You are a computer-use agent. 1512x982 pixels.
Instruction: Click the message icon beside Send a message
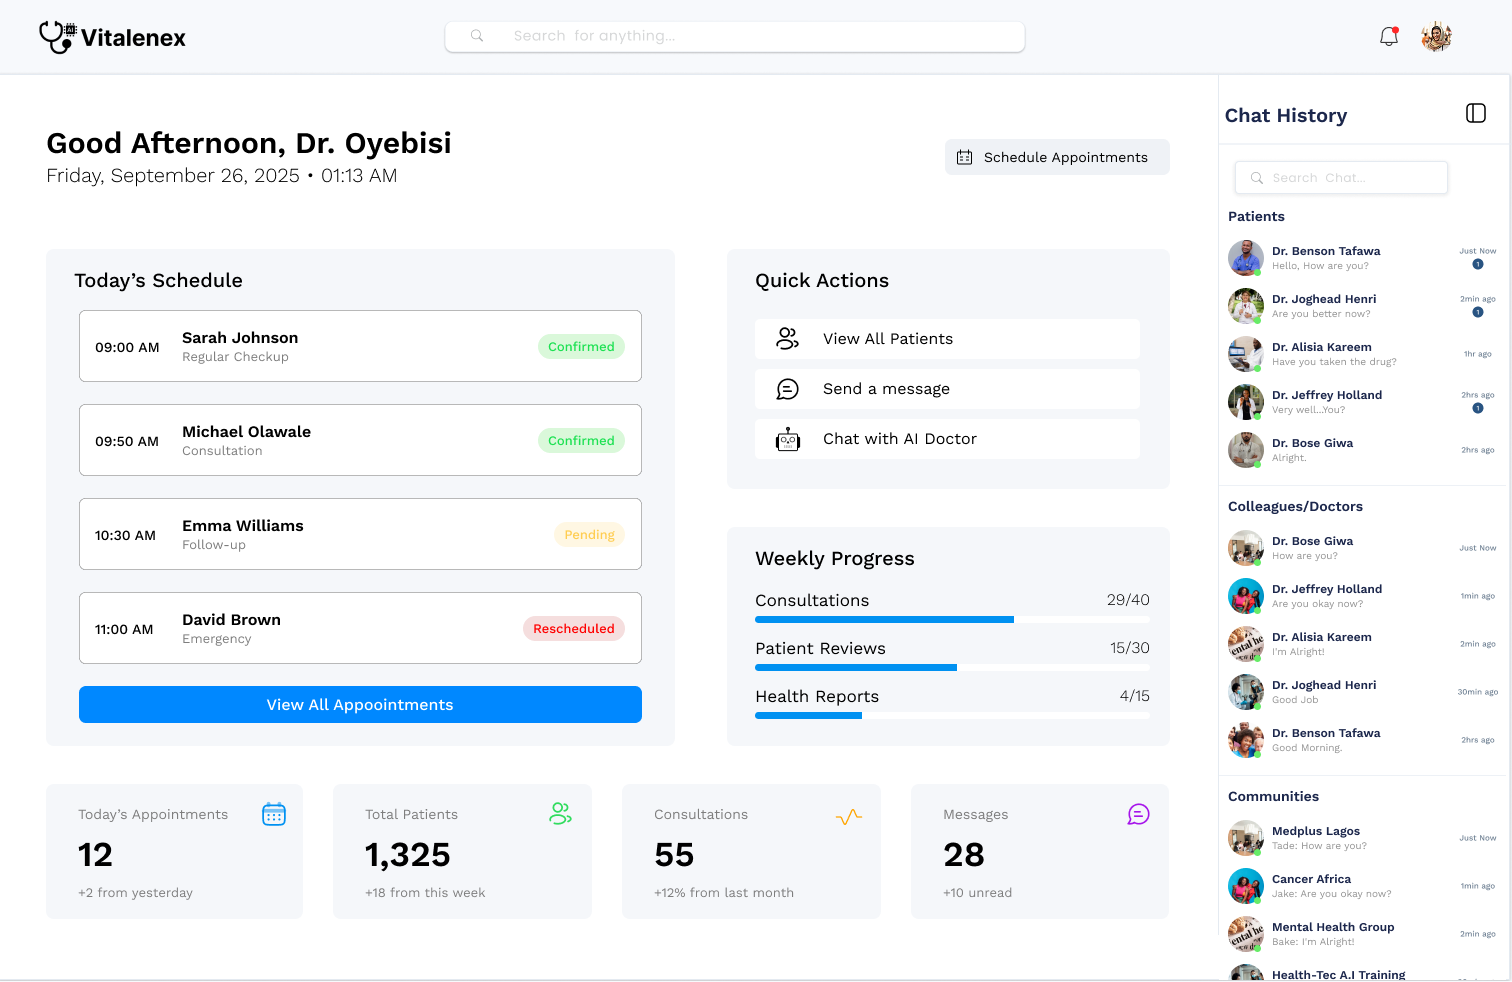[788, 389]
